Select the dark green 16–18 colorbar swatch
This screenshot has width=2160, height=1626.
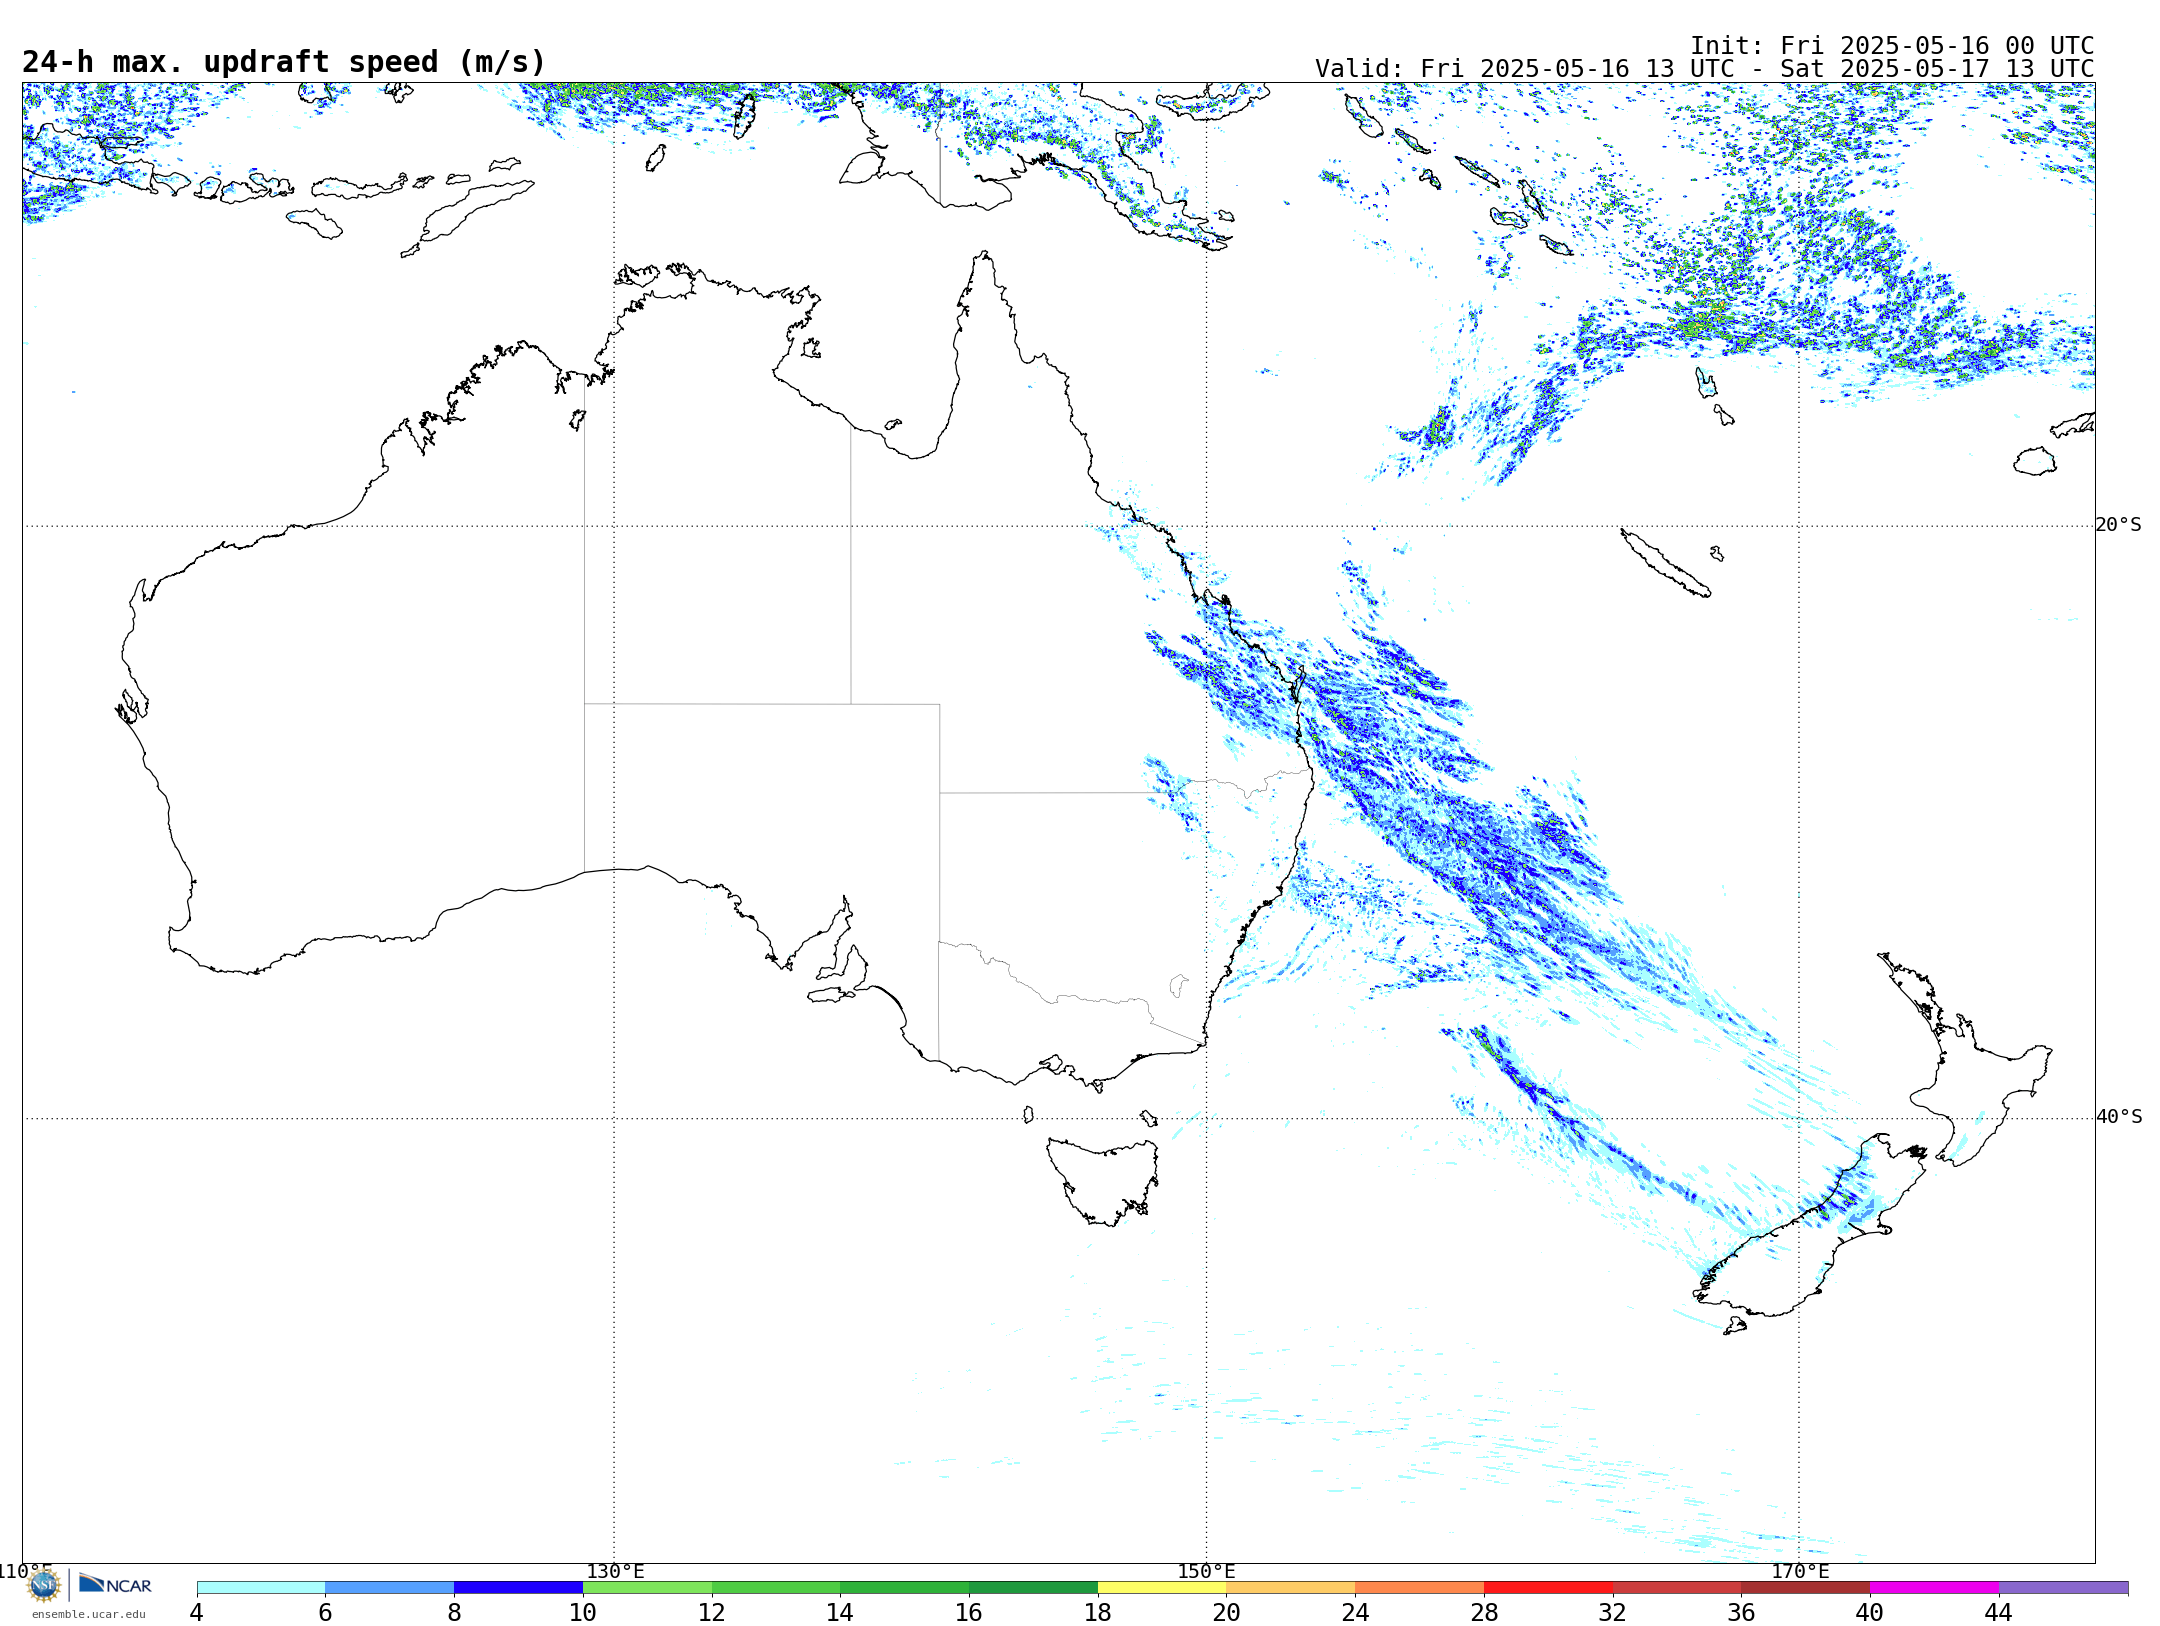[1033, 1588]
